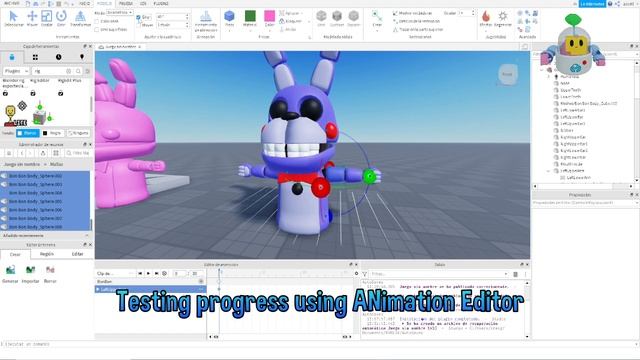Switch to the PRUEBA ribbon tab
640x360 pixels.
125,3
